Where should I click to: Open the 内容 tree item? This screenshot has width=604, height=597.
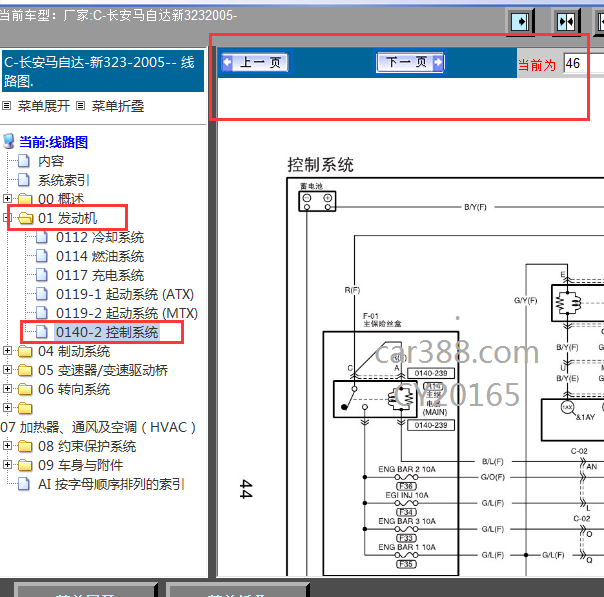(x=51, y=161)
